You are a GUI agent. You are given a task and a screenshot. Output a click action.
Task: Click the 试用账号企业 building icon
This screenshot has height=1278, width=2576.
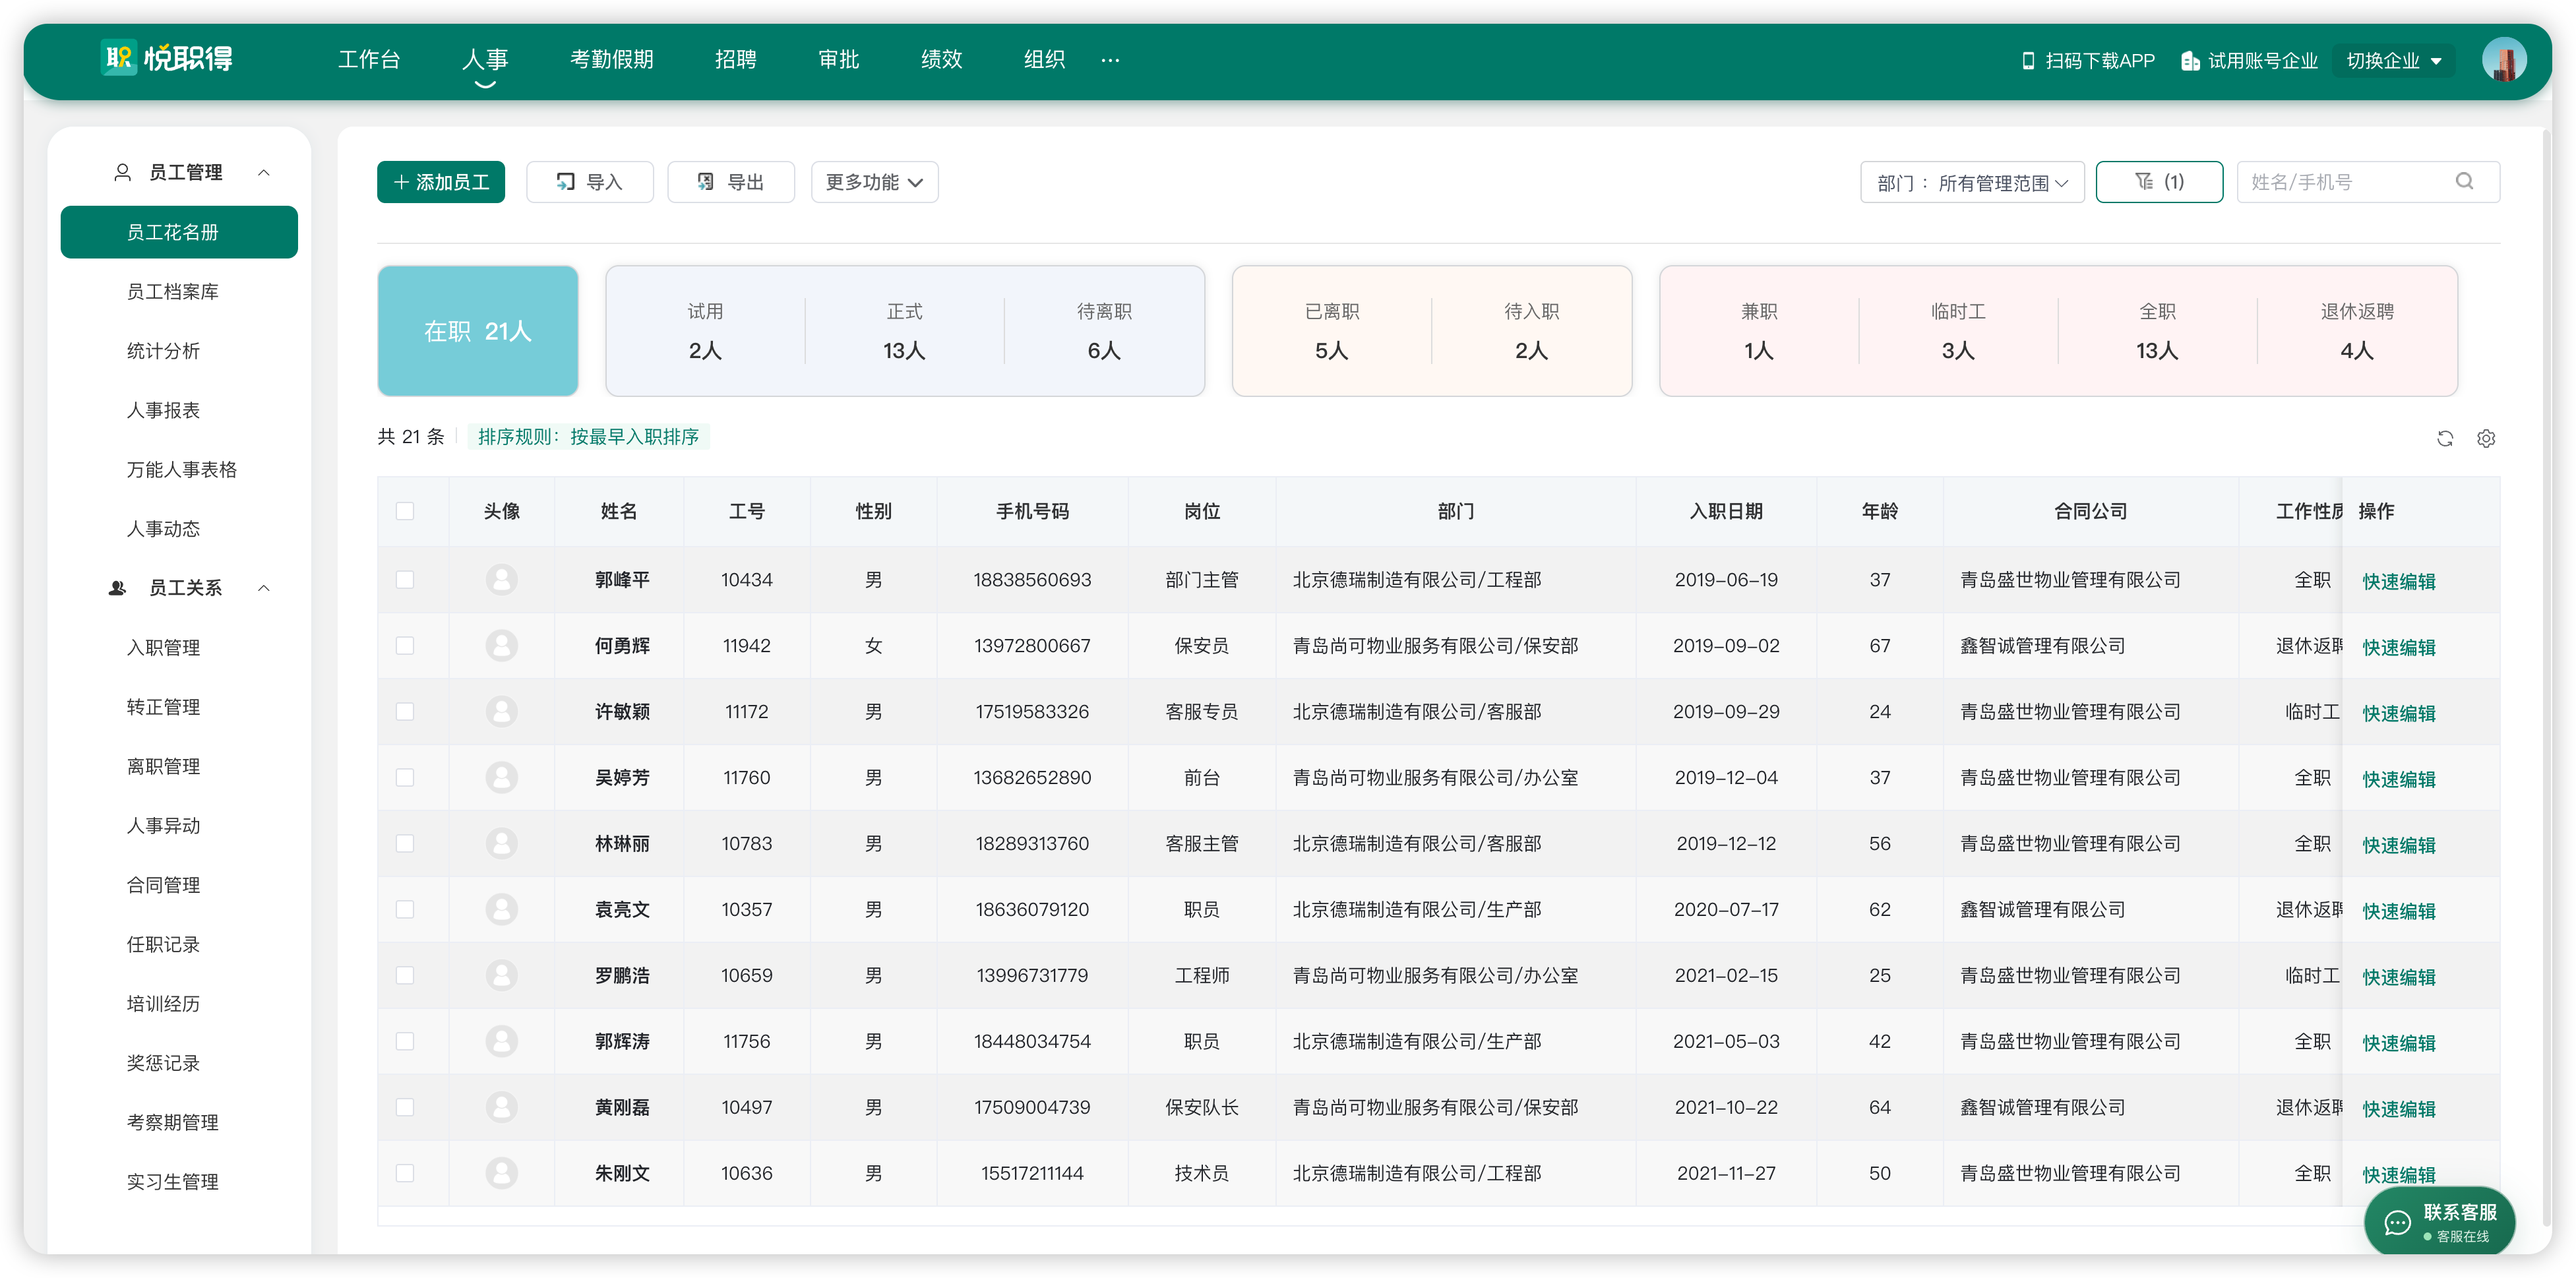click(x=2189, y=60)
